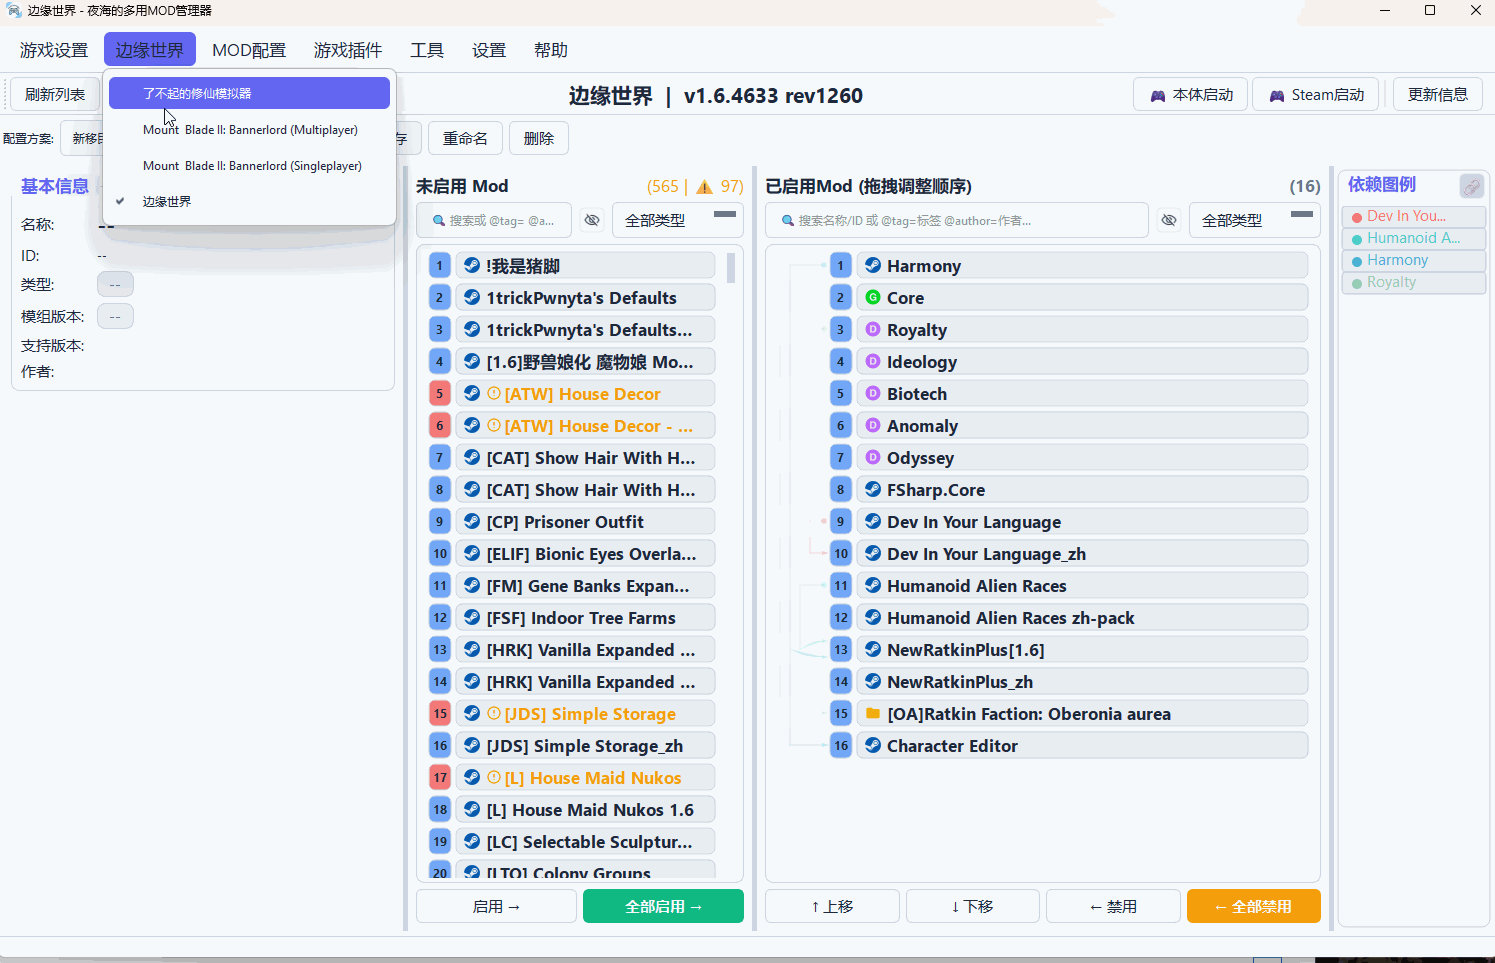Image resolution: width=1495 pixels, height=963 pixels.
Task: Click the warning icon on orange [JDS] Simple Storage
Action: click(494, 713)
